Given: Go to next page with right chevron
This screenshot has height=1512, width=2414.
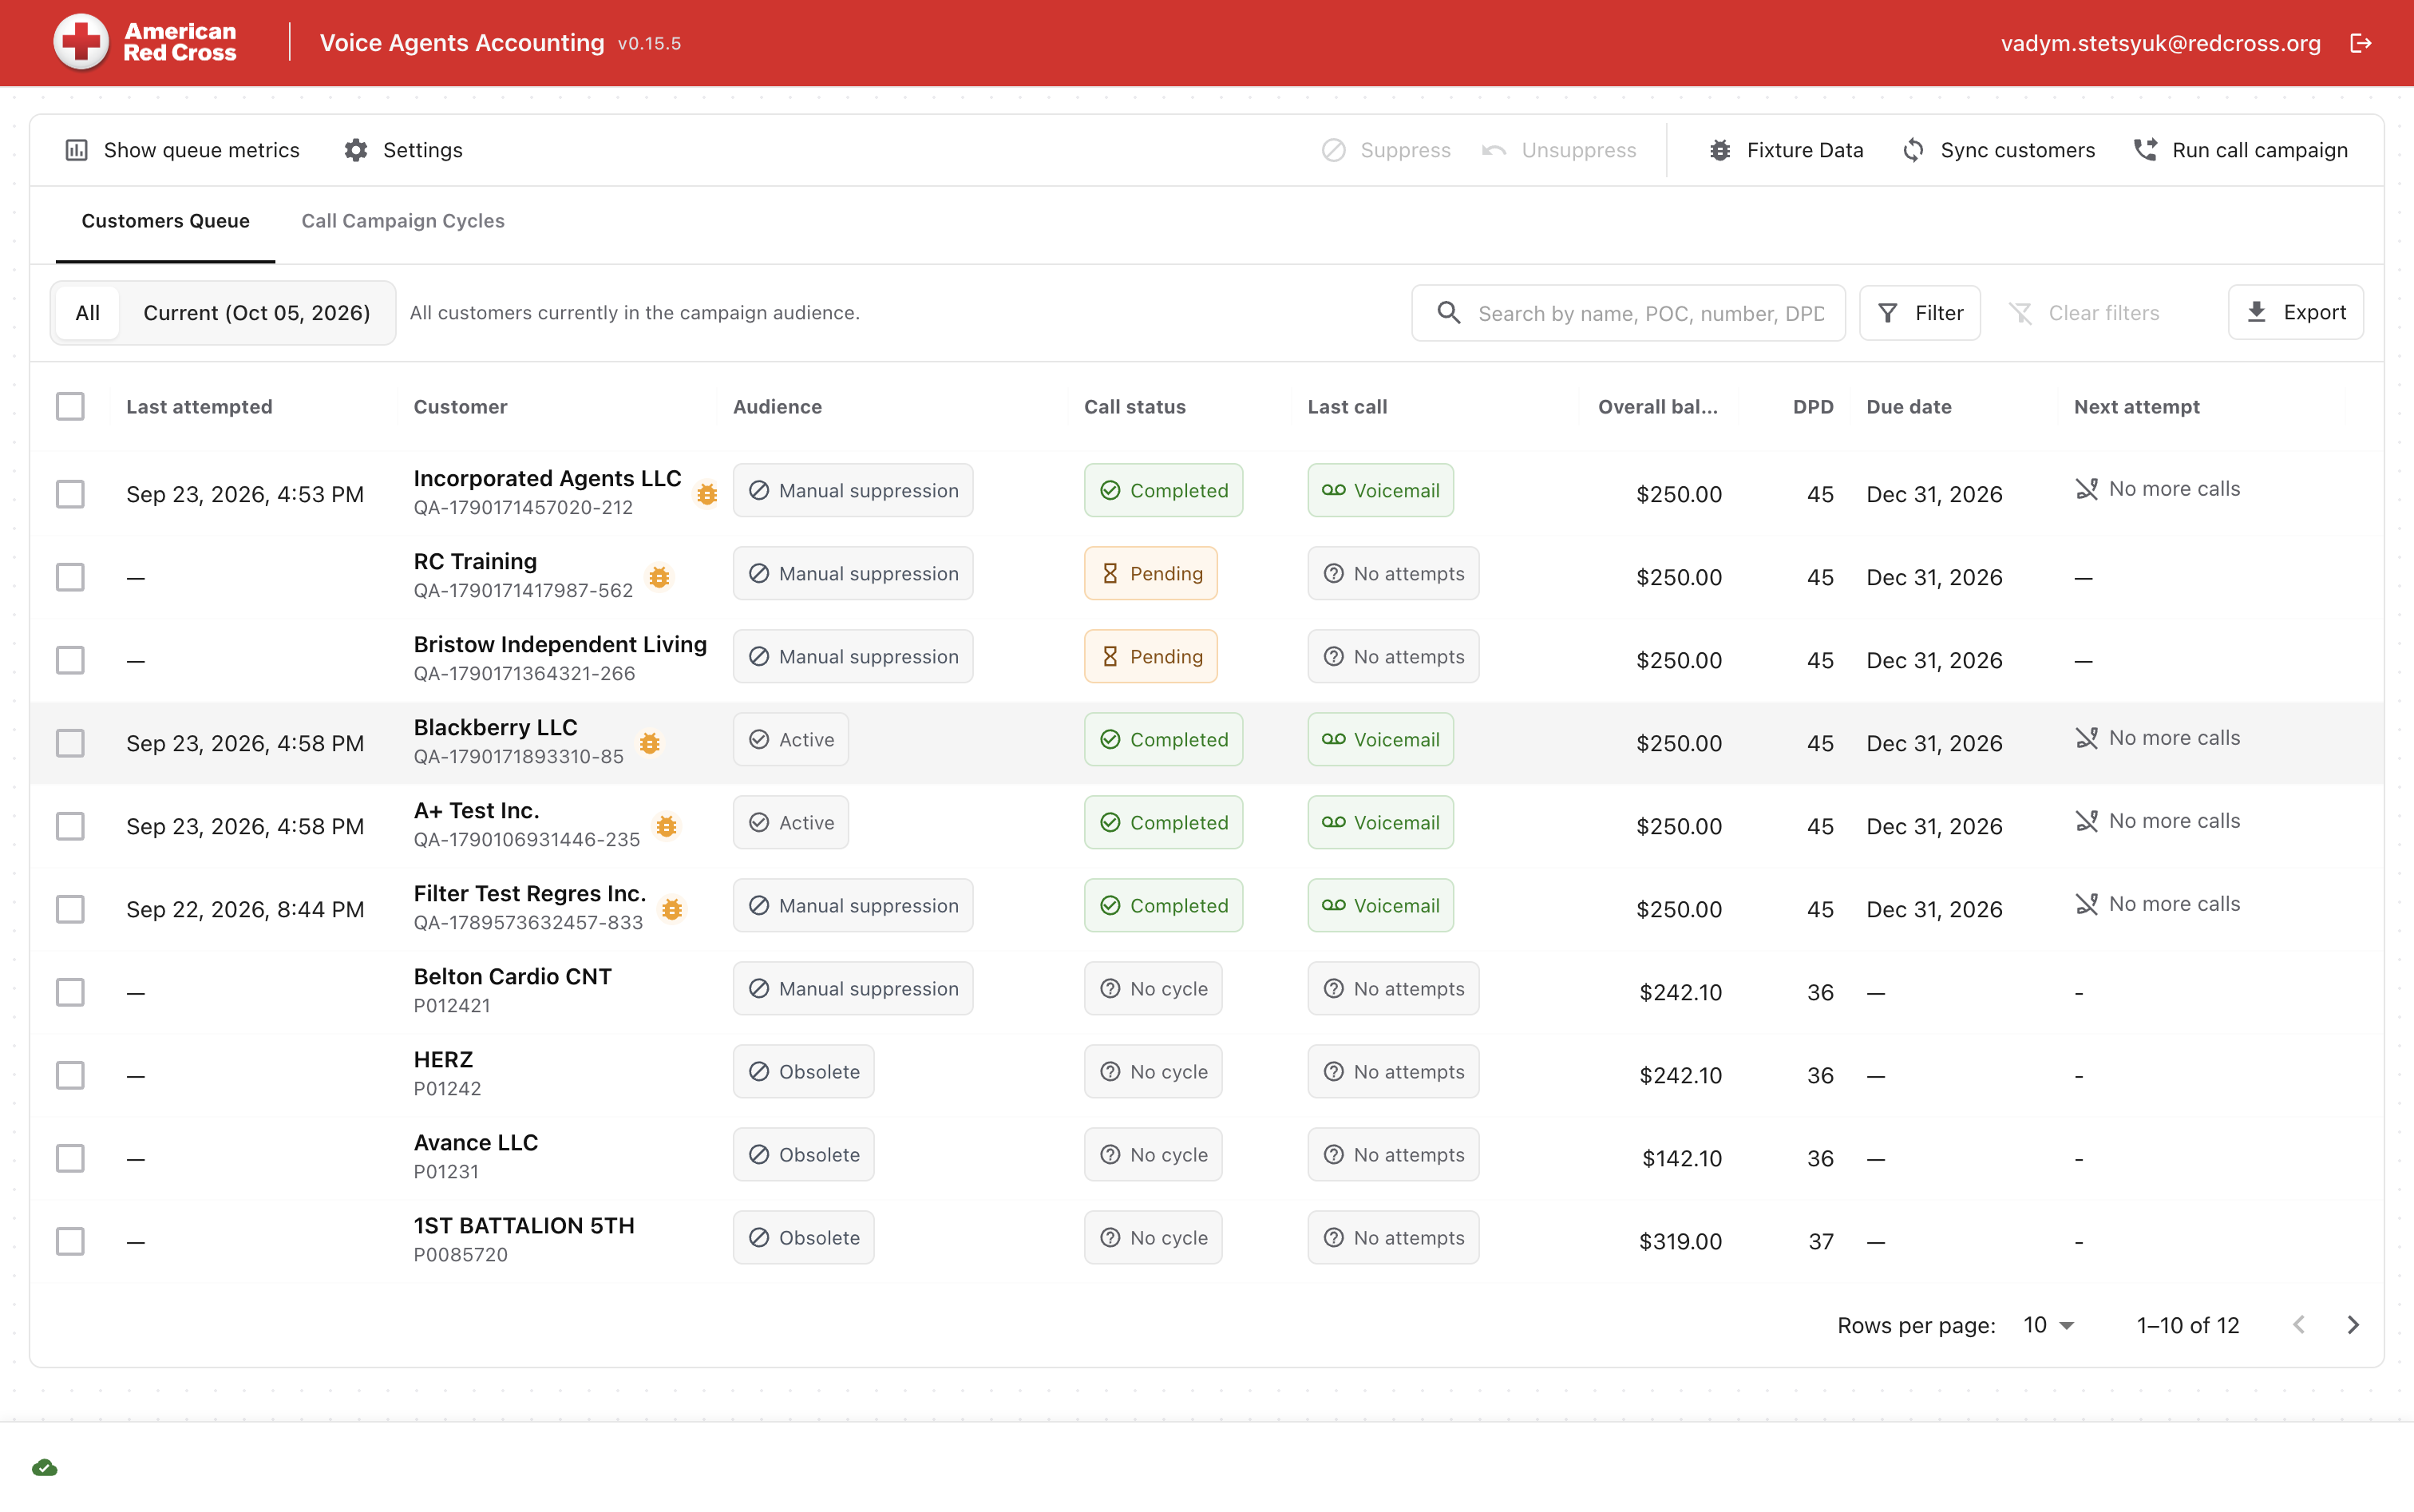Looking at the screenshot, I should pyautogui.click(x=2353, y=1325).
